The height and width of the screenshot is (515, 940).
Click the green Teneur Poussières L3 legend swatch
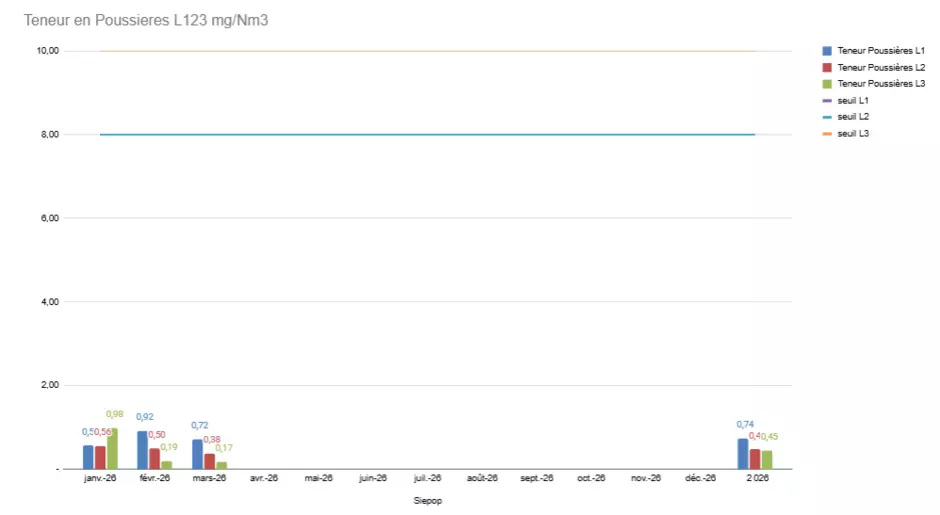[827, 84]
